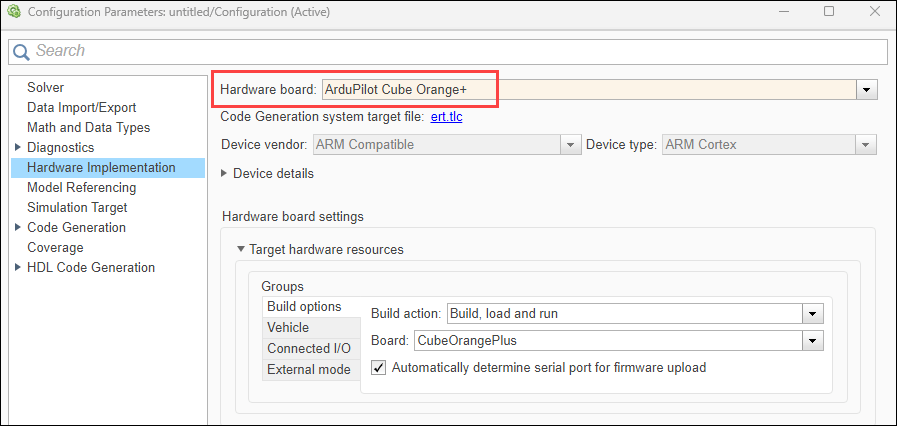
Task: Collapse Target hardware resources section
Action: point(241,250)
